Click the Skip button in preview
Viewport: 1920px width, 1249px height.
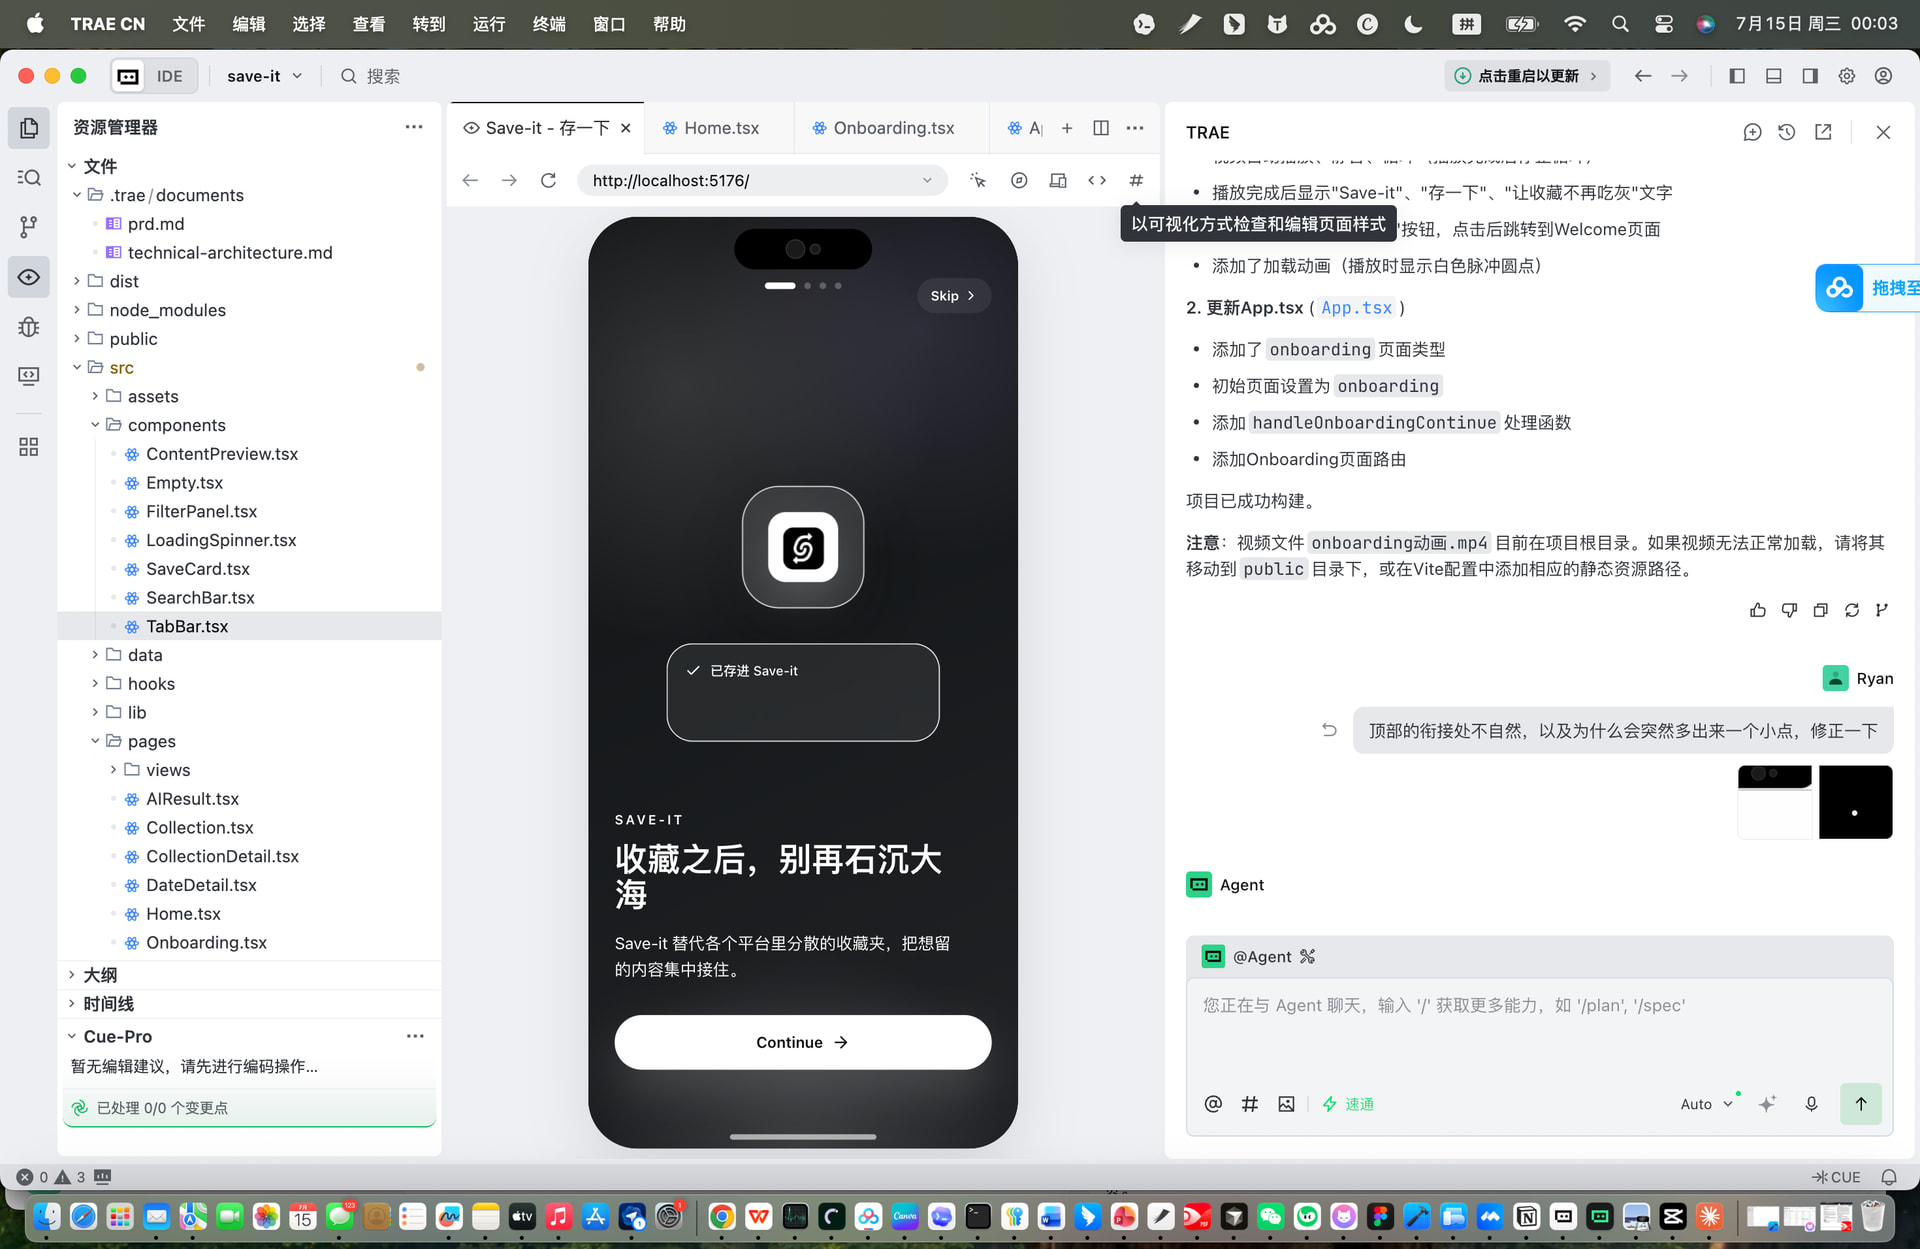coord(953,296)
